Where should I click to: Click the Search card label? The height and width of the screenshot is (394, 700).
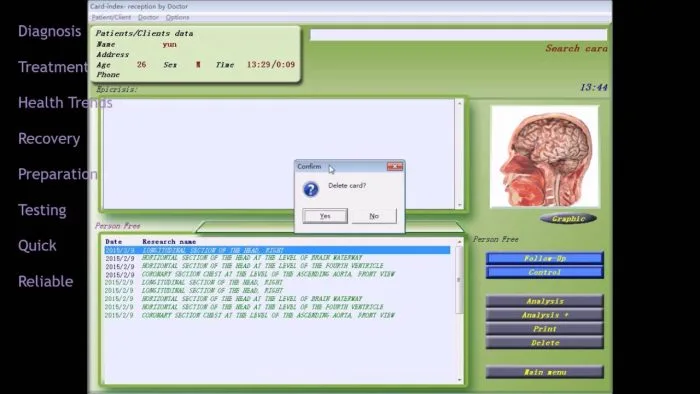576,48
